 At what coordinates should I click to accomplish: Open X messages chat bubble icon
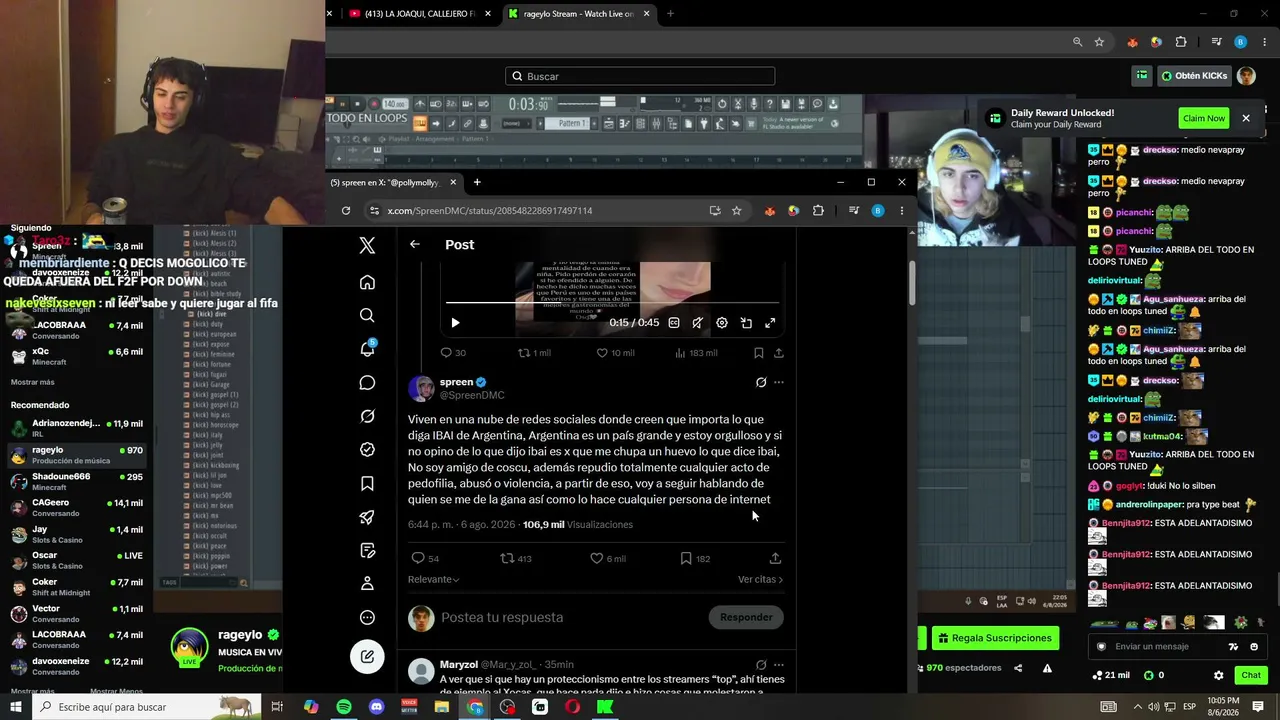pyautogui.click(x=367, y=383)
